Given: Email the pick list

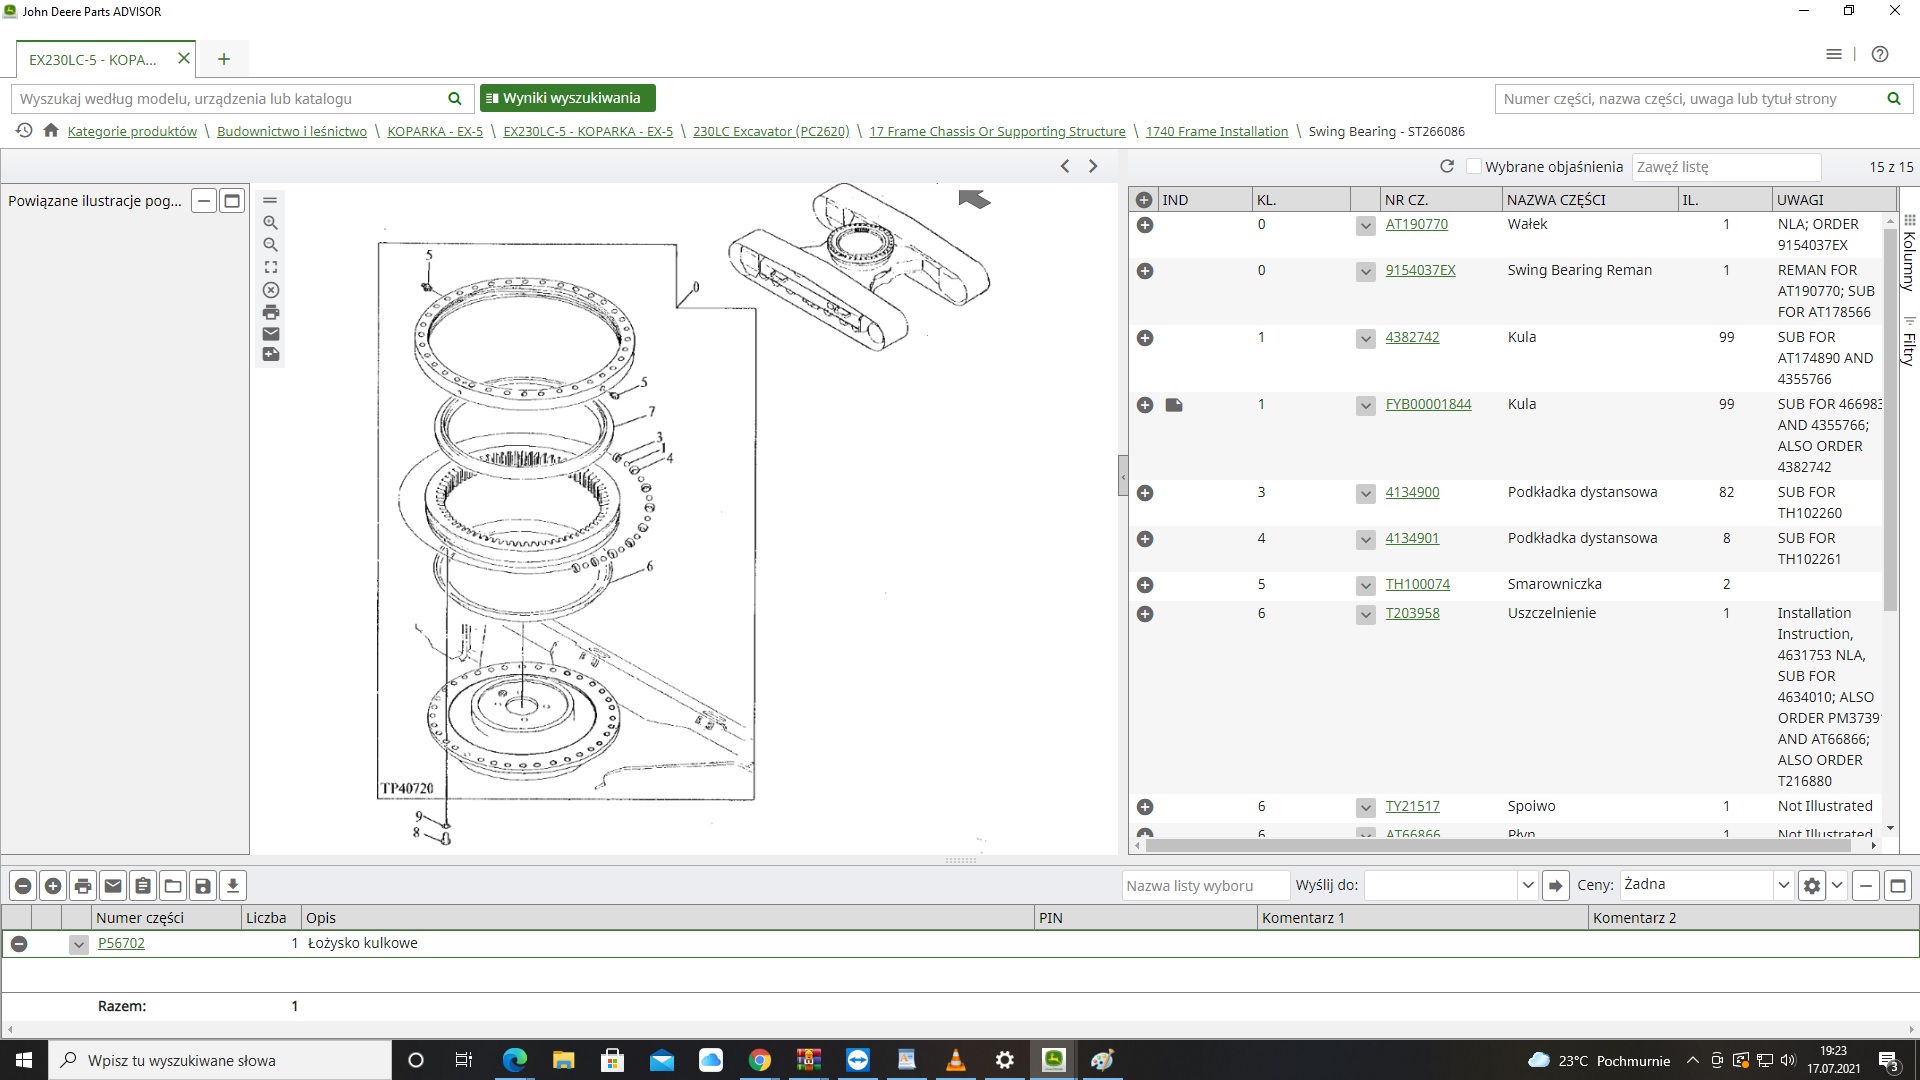Looking at the screenshot, I should coord(113,886).
